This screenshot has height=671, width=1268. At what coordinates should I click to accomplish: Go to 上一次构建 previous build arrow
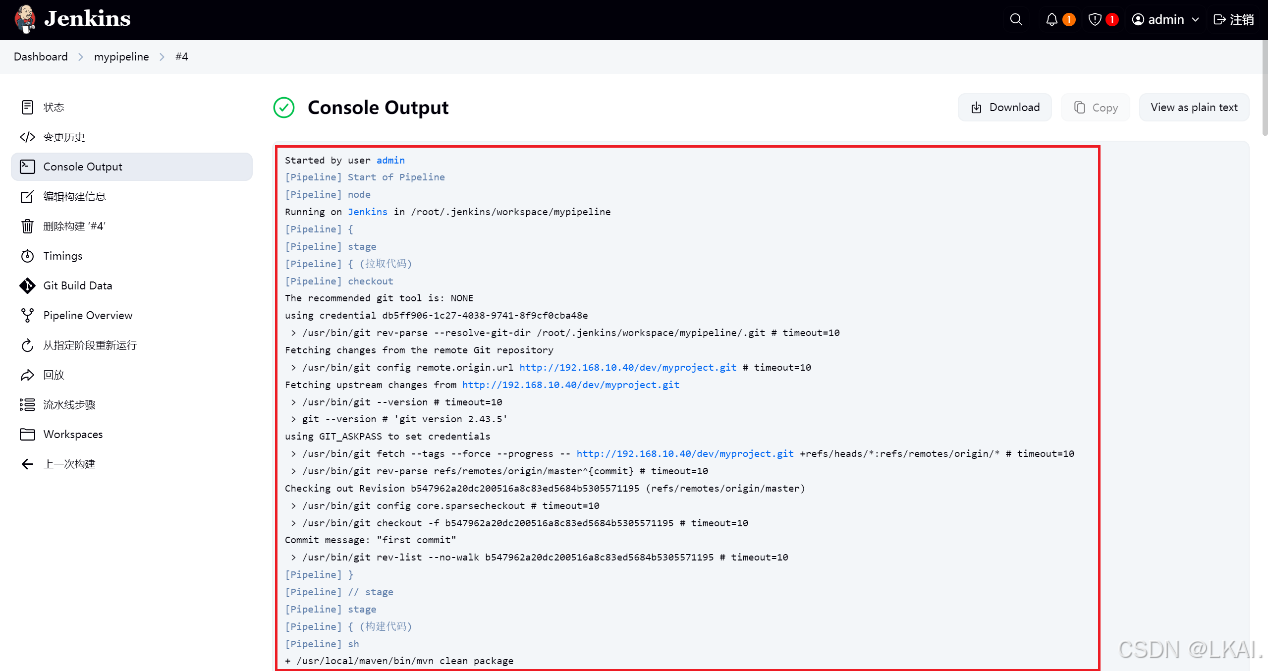pos(27,464)
